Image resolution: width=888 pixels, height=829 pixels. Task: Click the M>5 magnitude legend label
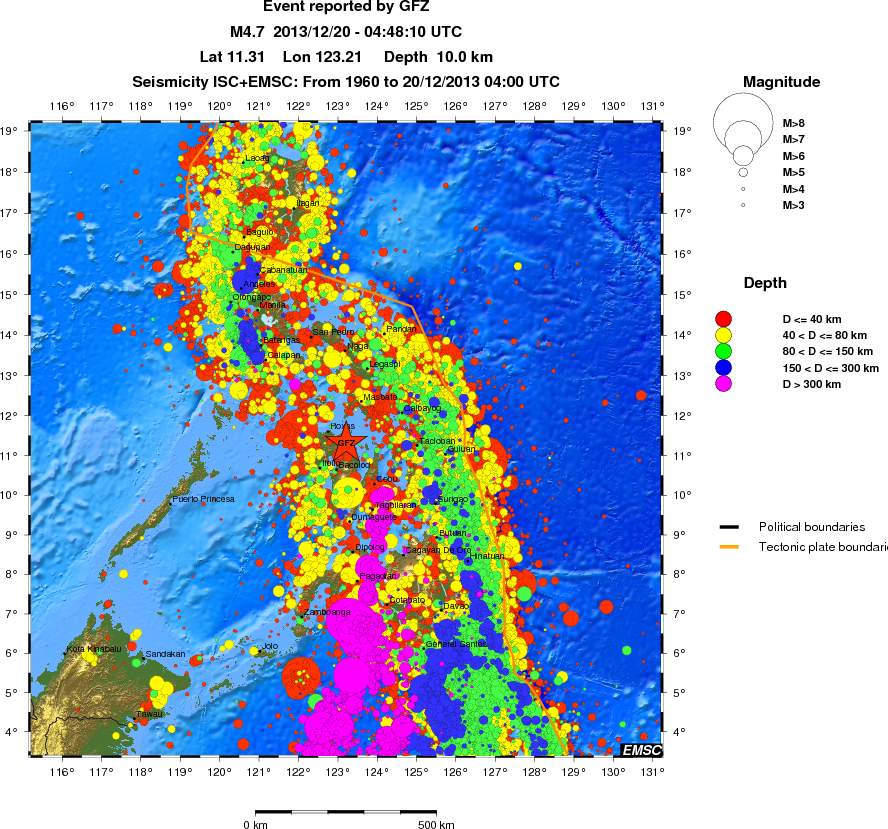[x=793, y=172]
